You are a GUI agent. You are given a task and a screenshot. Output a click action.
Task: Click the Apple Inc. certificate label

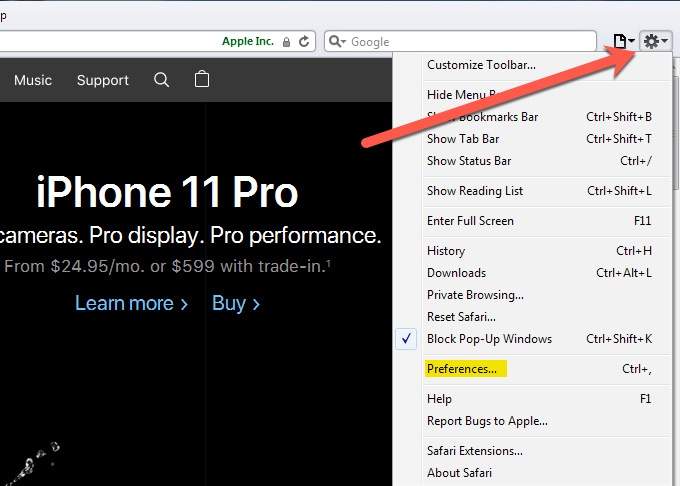pos(248,41)
